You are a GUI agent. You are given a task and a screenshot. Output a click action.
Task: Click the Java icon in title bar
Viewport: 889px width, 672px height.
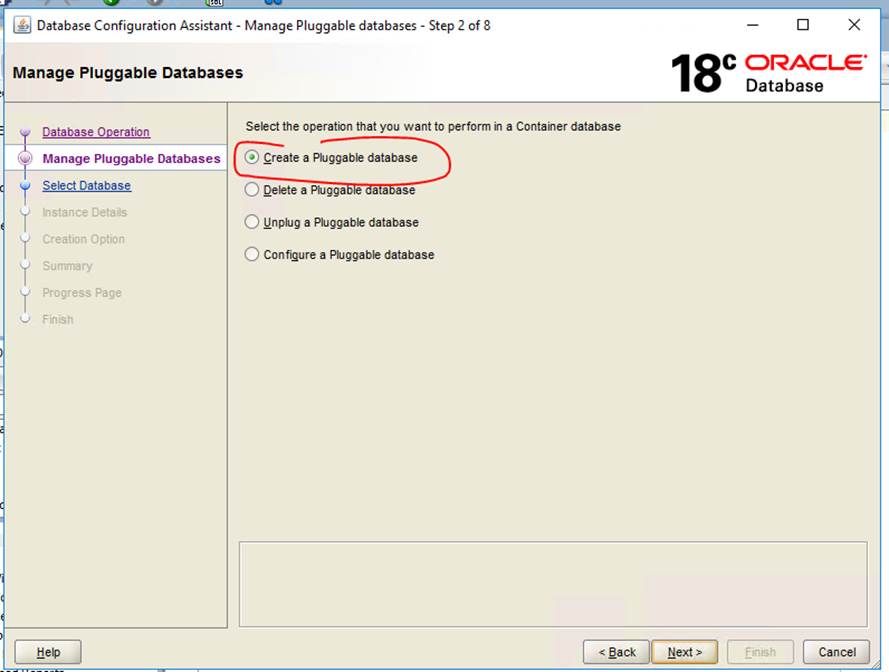click(x=22, y=26)
